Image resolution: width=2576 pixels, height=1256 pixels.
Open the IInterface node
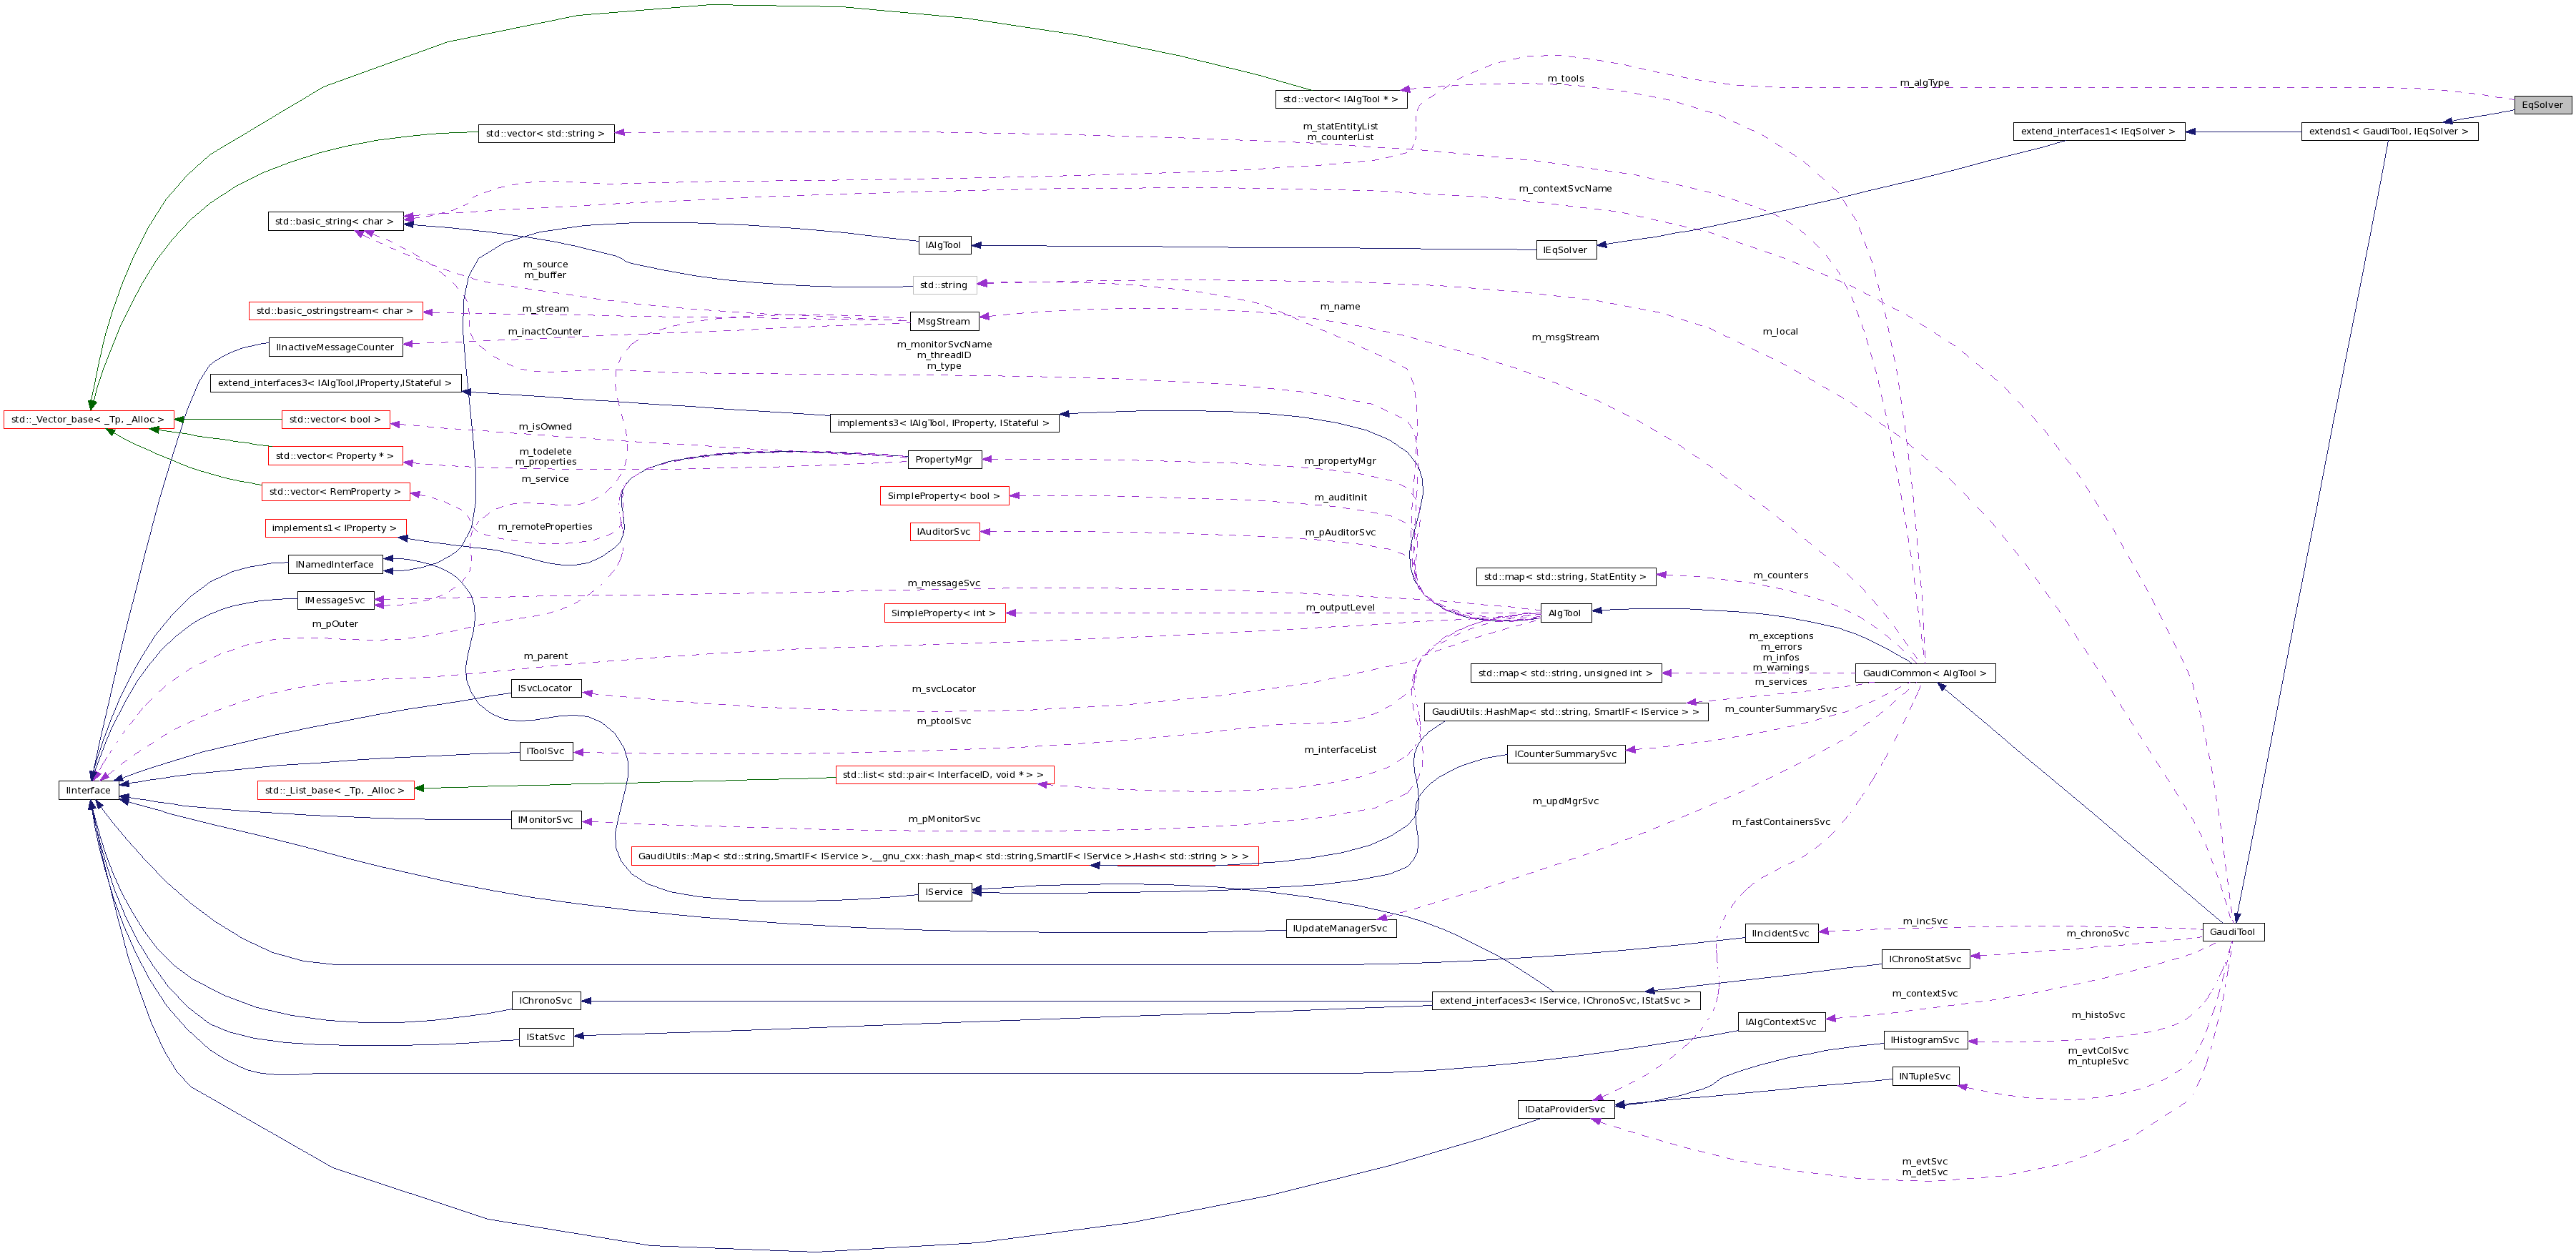(88, 790)
